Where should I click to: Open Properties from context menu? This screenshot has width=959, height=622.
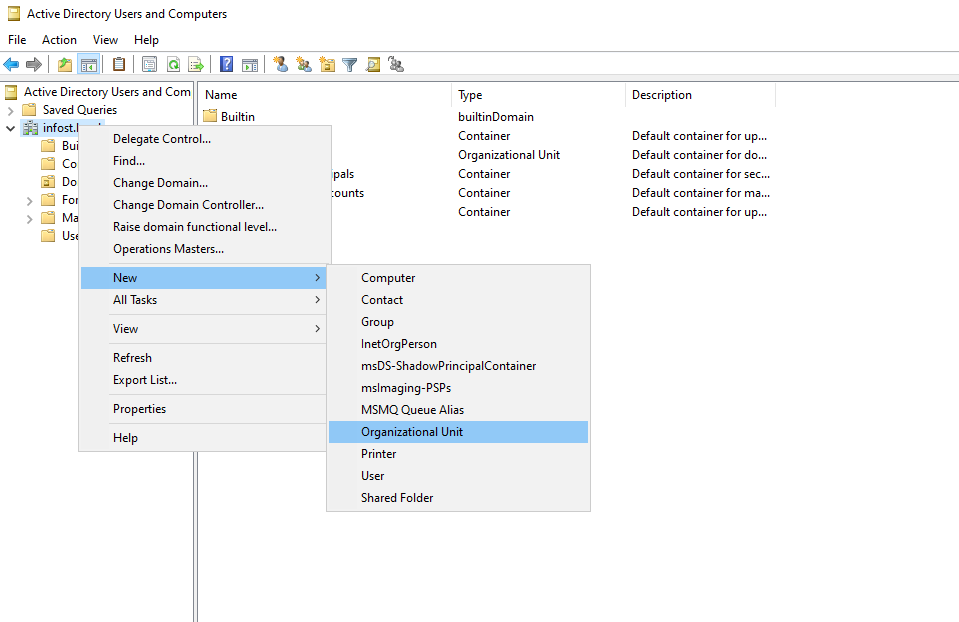click(x=204, y=409)
